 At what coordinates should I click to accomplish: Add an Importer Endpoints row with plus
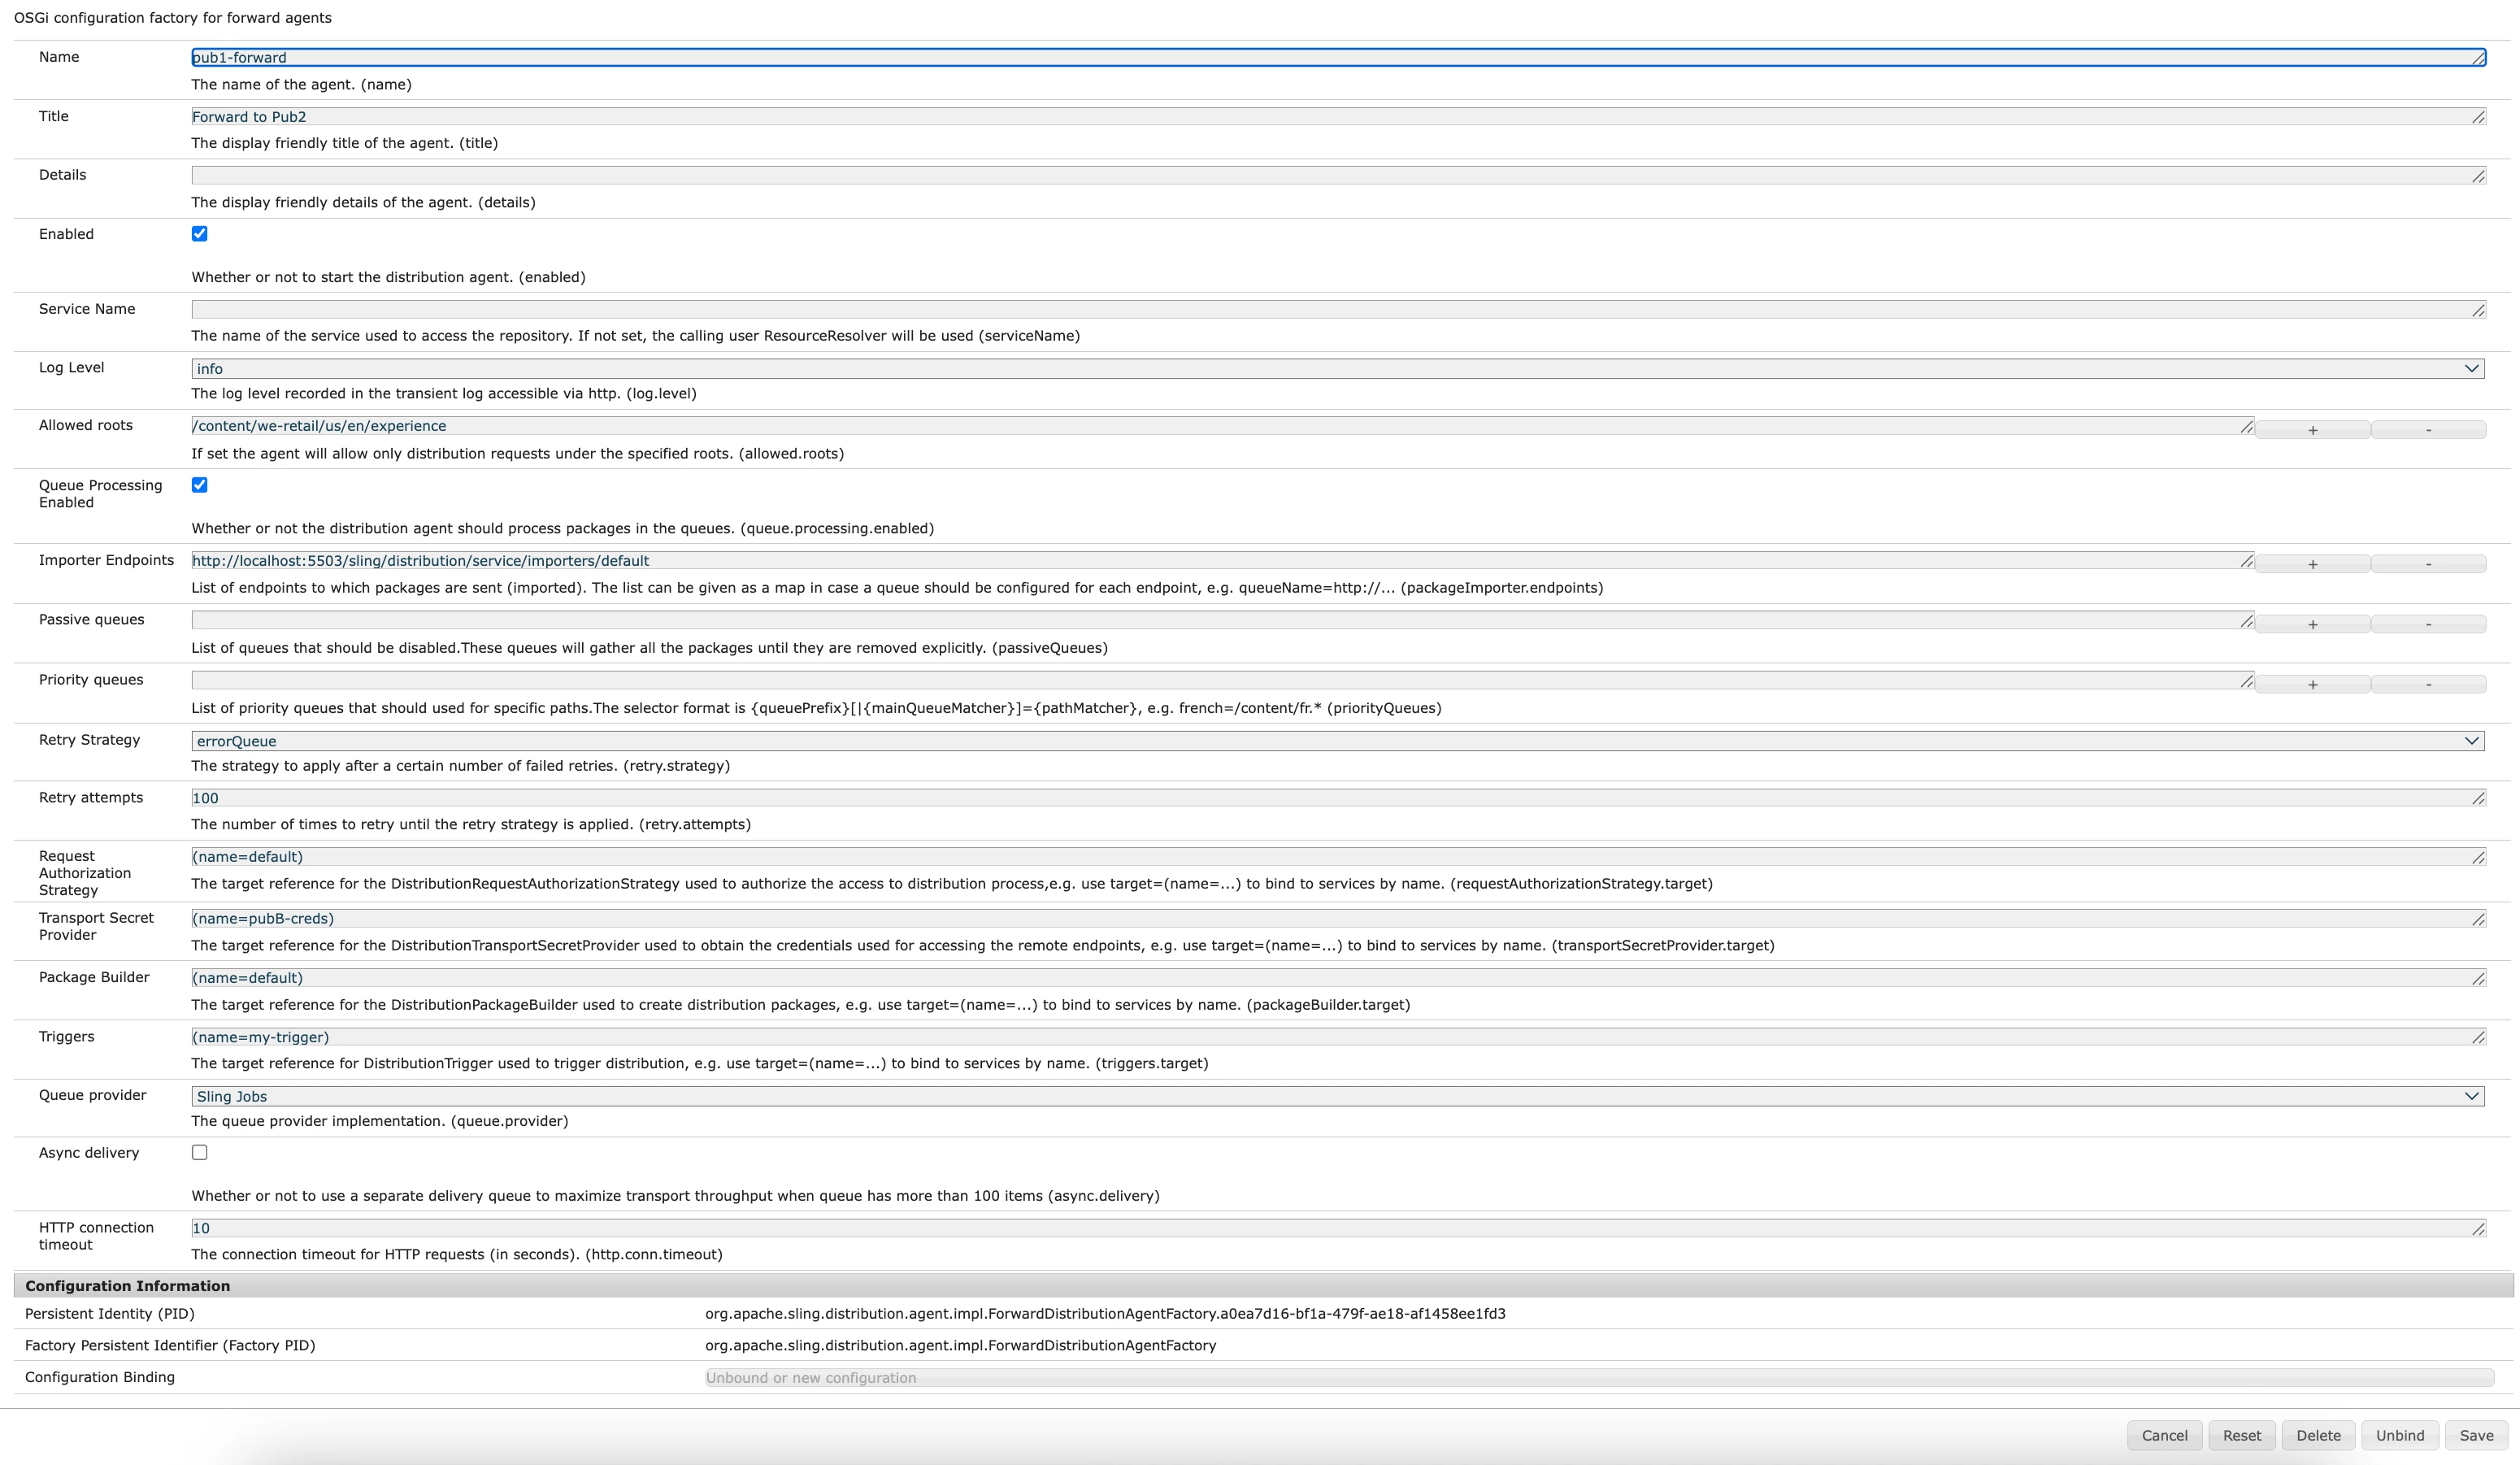point(2312,564)
